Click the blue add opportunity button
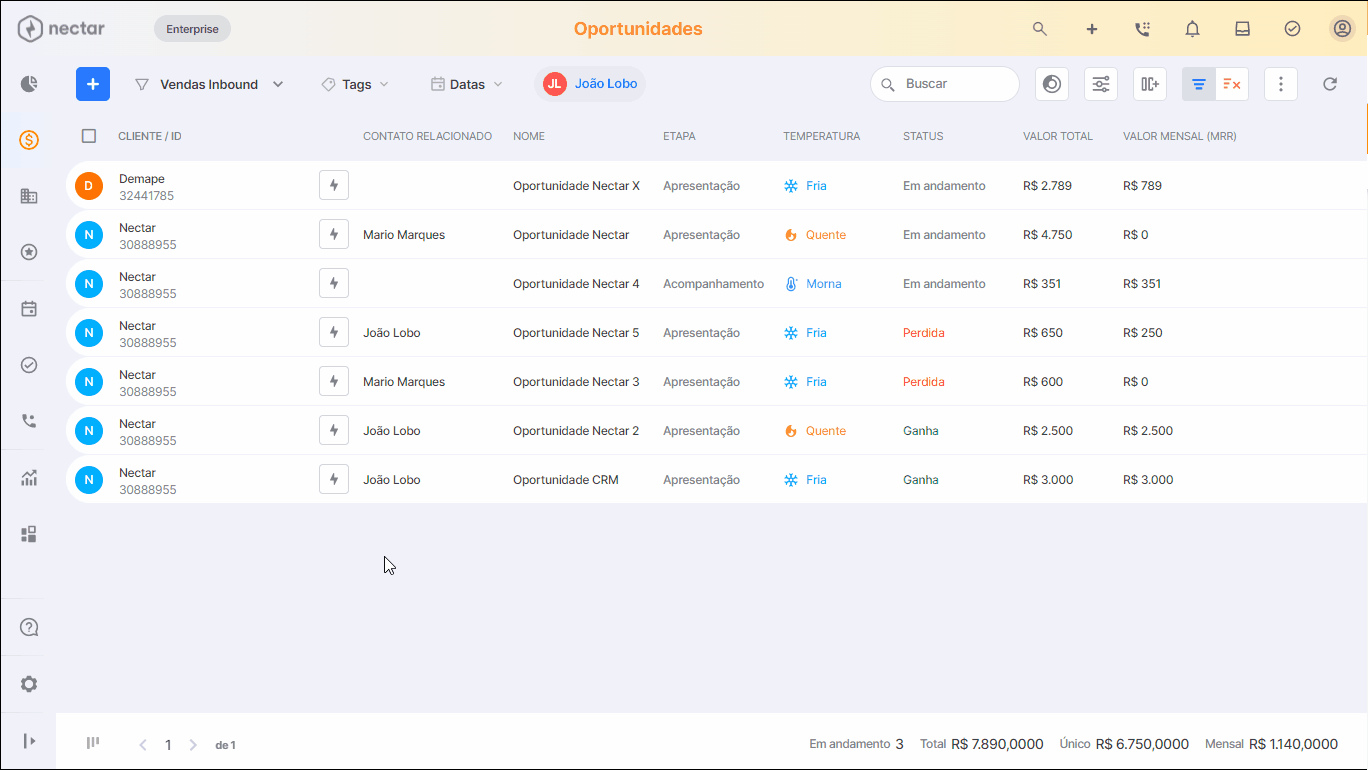The image size is (1368, 770). 93,84
